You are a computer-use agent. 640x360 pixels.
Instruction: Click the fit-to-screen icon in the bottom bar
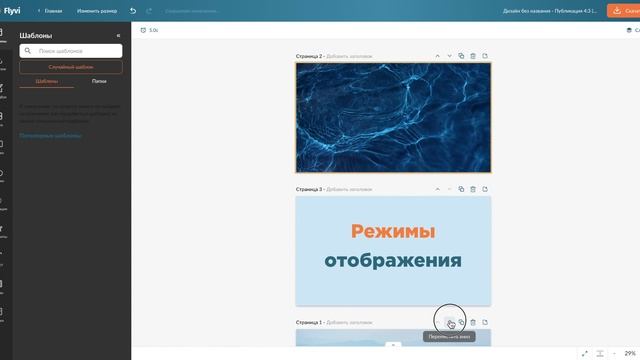pos(600,353)
